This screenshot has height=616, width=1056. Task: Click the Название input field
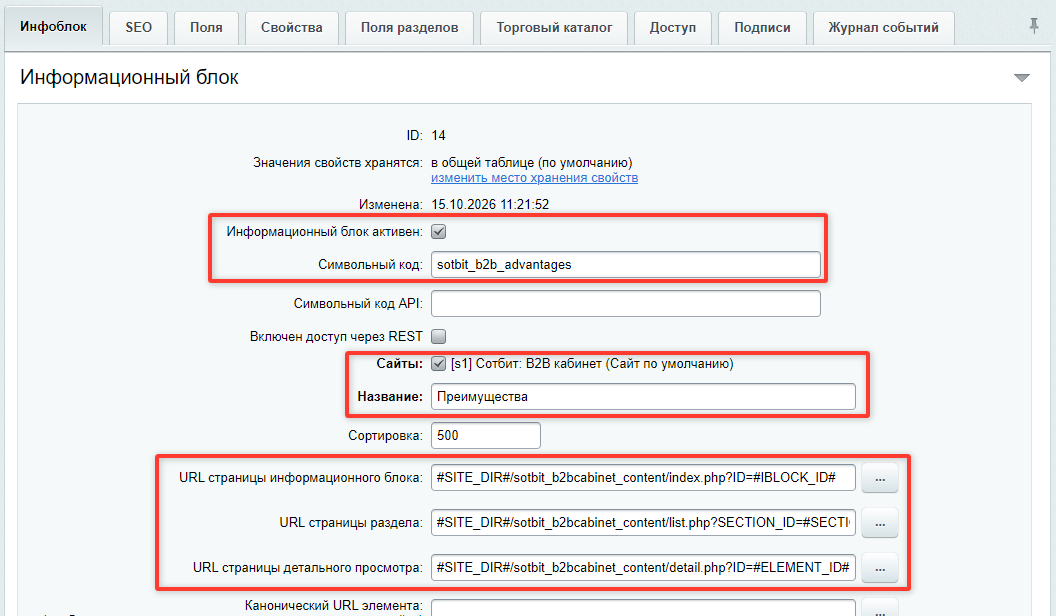coord(643,397)
